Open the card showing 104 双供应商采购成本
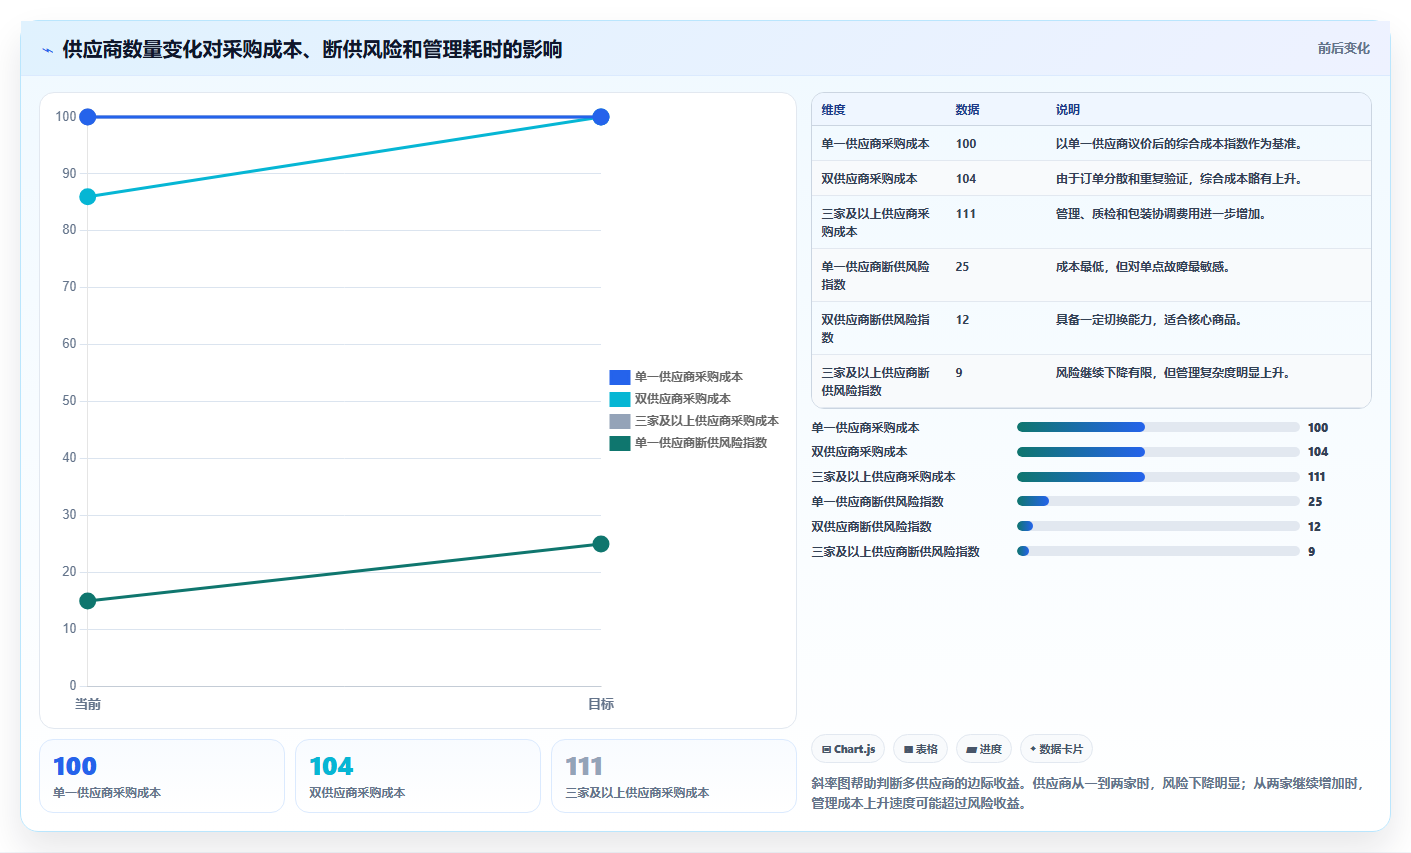1411x853 pixels. click(x=418, y=776)
